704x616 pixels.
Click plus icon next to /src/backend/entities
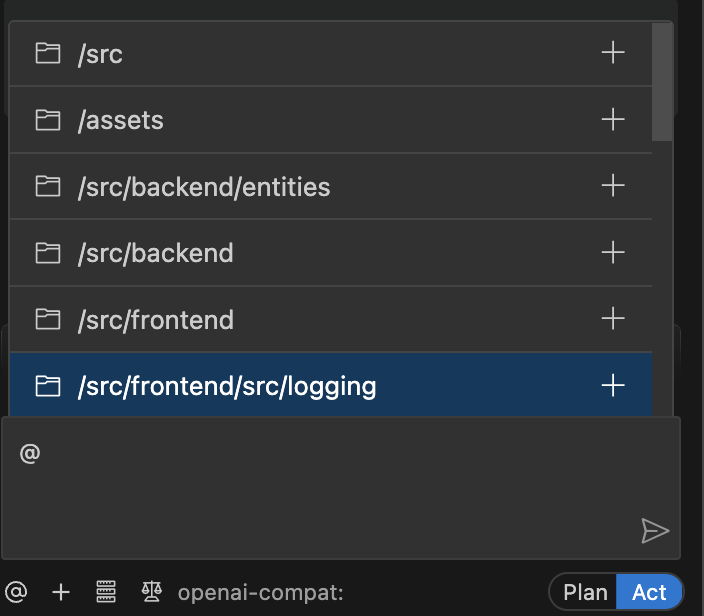(613, 186)
